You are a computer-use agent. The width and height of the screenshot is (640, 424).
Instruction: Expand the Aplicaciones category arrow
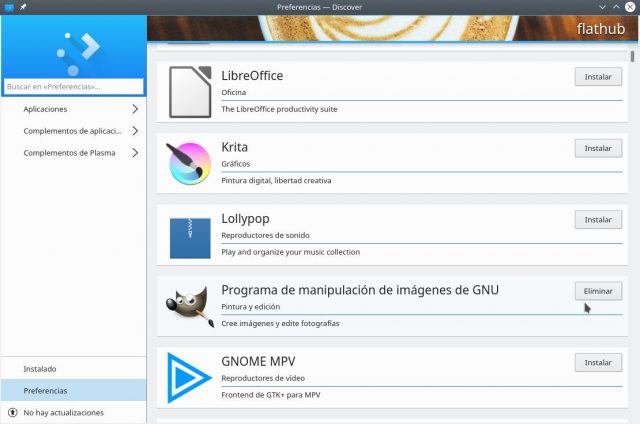[x=135, y=109]
